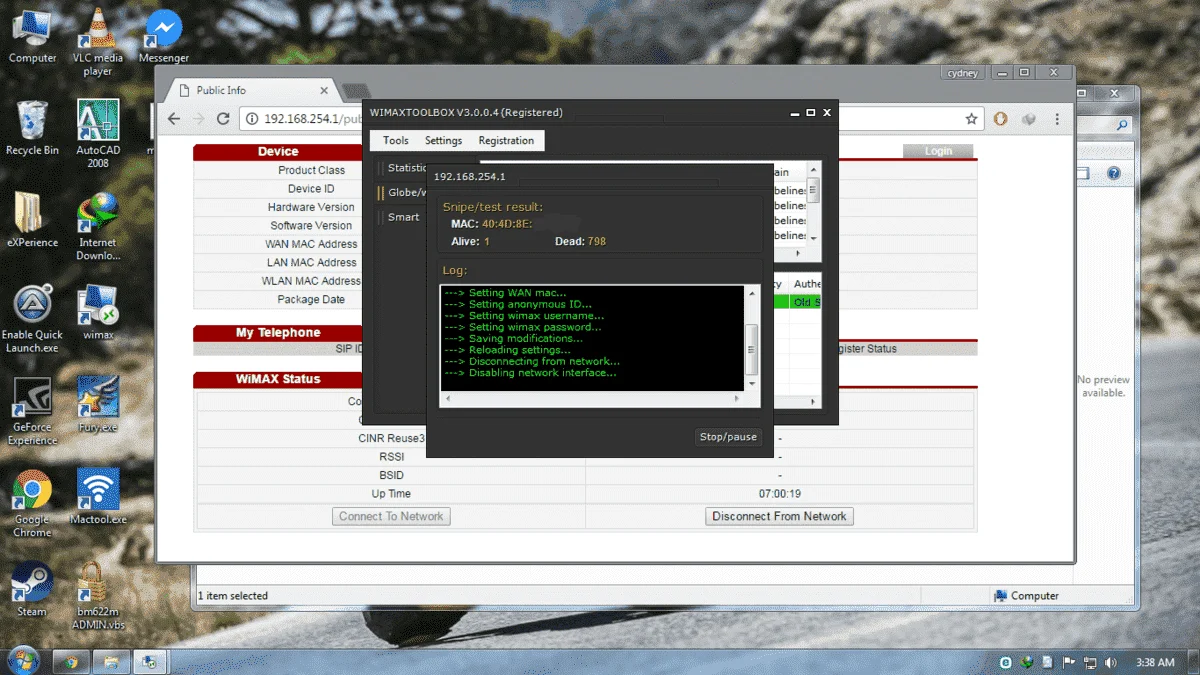This screenshot has width=1200, height=675.
Task: Click Log horizontal scrollbar right arrow
Action: (x=738, y=399)
